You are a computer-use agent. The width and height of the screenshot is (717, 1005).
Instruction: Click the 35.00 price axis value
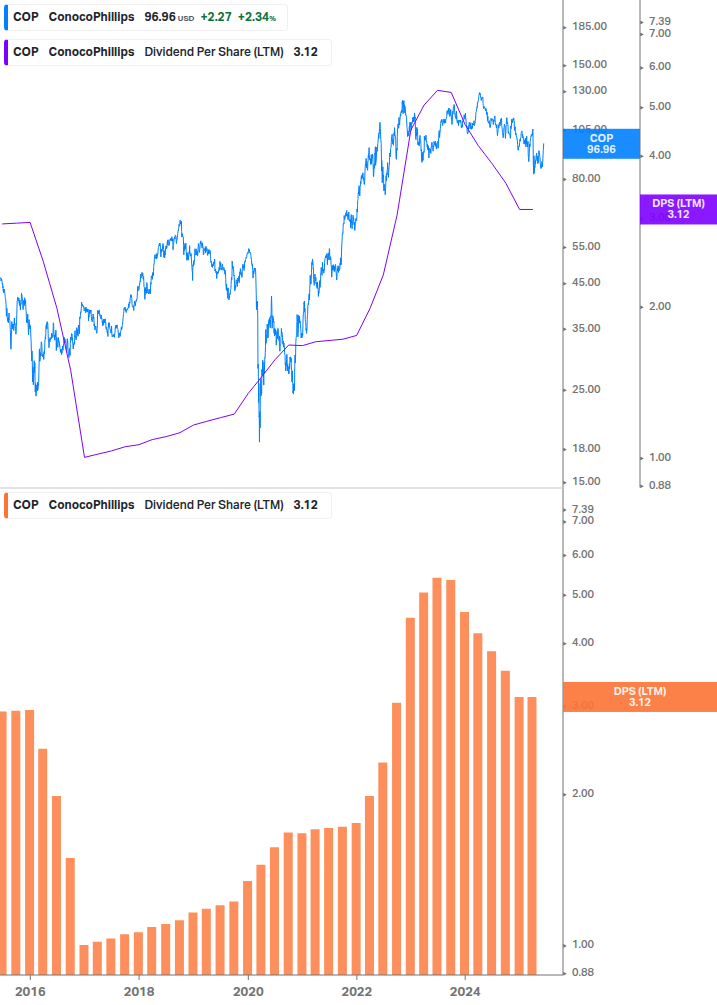click(586, 328)
